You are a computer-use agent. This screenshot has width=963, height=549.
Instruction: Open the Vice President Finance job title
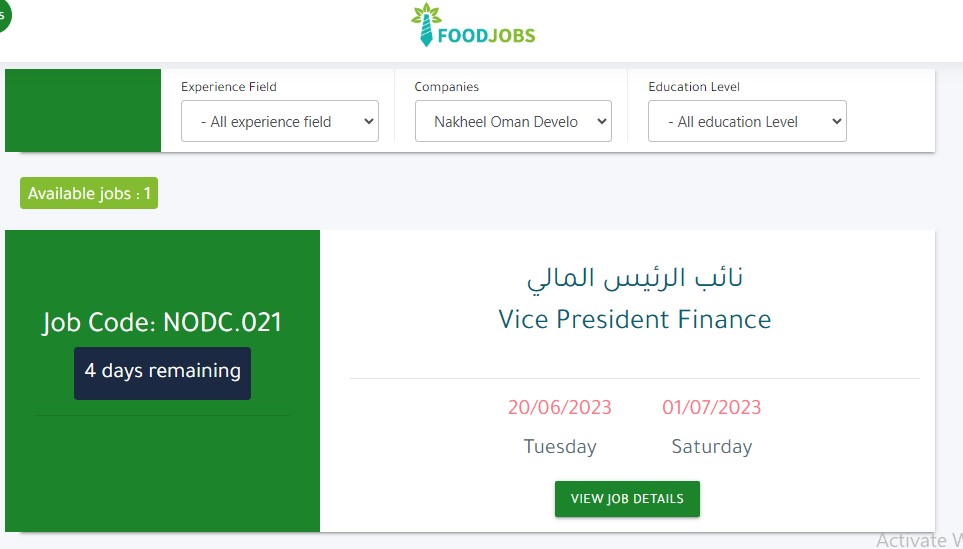click(634, 319)
